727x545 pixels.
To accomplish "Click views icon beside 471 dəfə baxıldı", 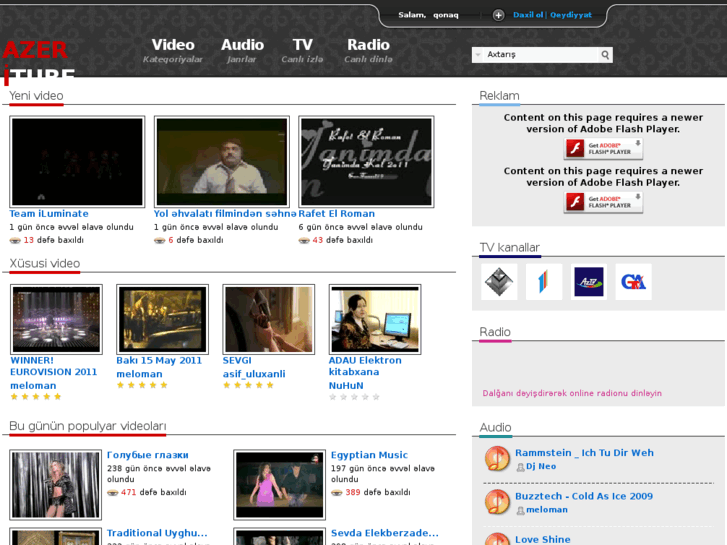I will tap(113, 493).
